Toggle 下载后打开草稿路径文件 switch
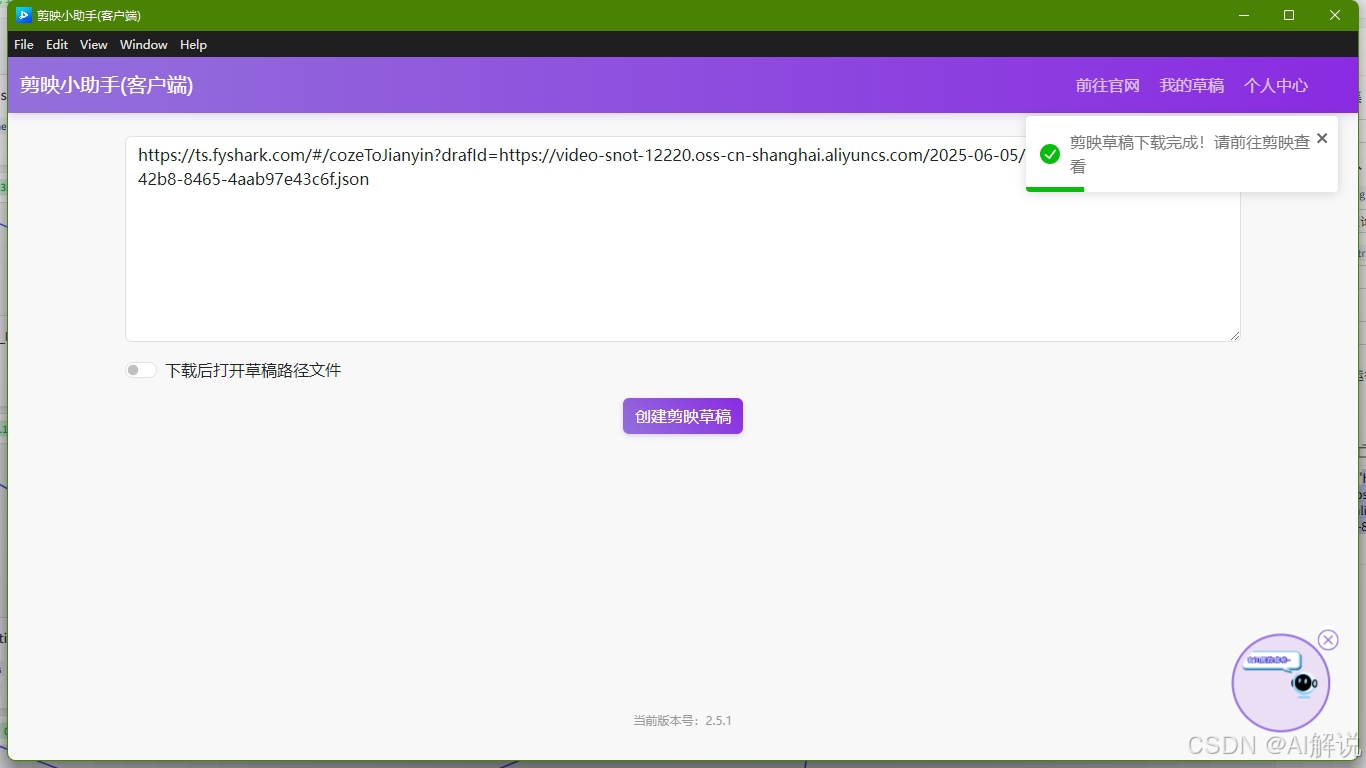The width and height of the screenshot is (1366, 768). click(x=141, y=371)
